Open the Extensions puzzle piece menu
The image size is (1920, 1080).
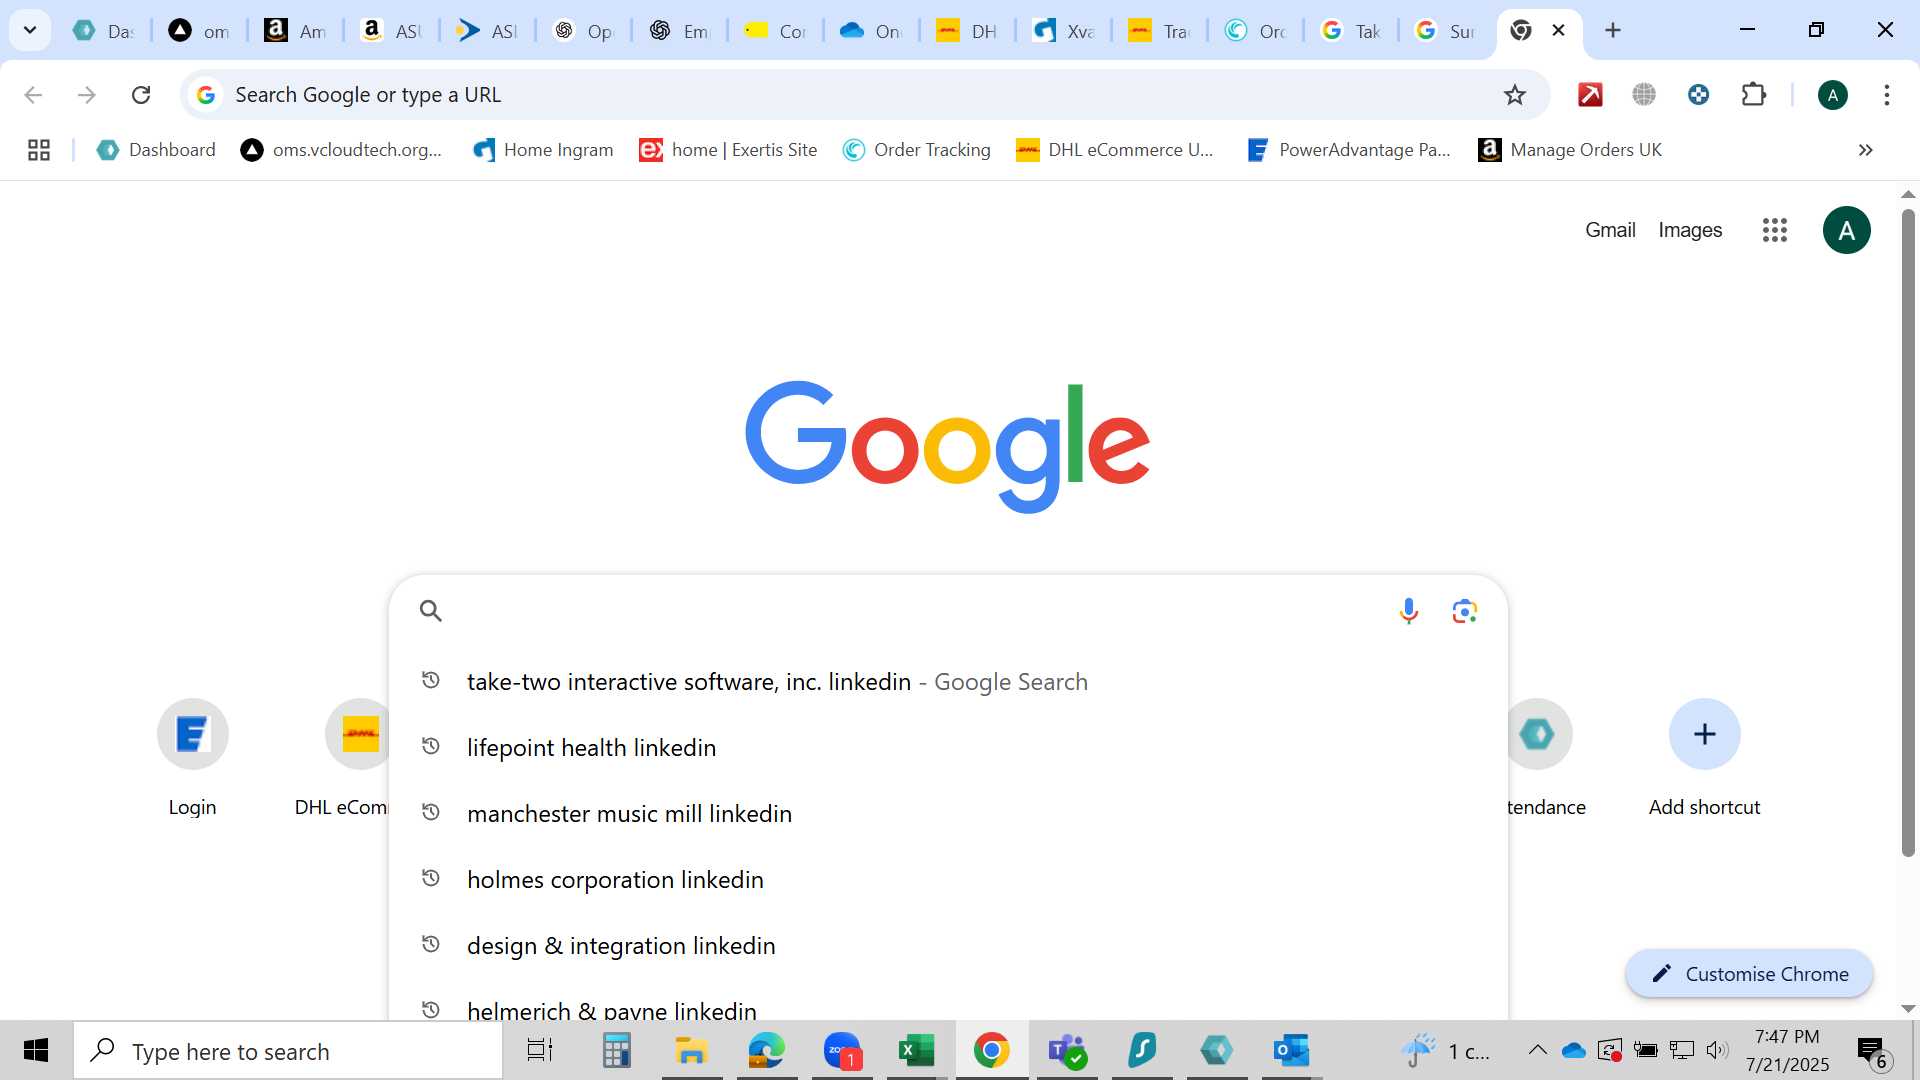point(1753,95)
